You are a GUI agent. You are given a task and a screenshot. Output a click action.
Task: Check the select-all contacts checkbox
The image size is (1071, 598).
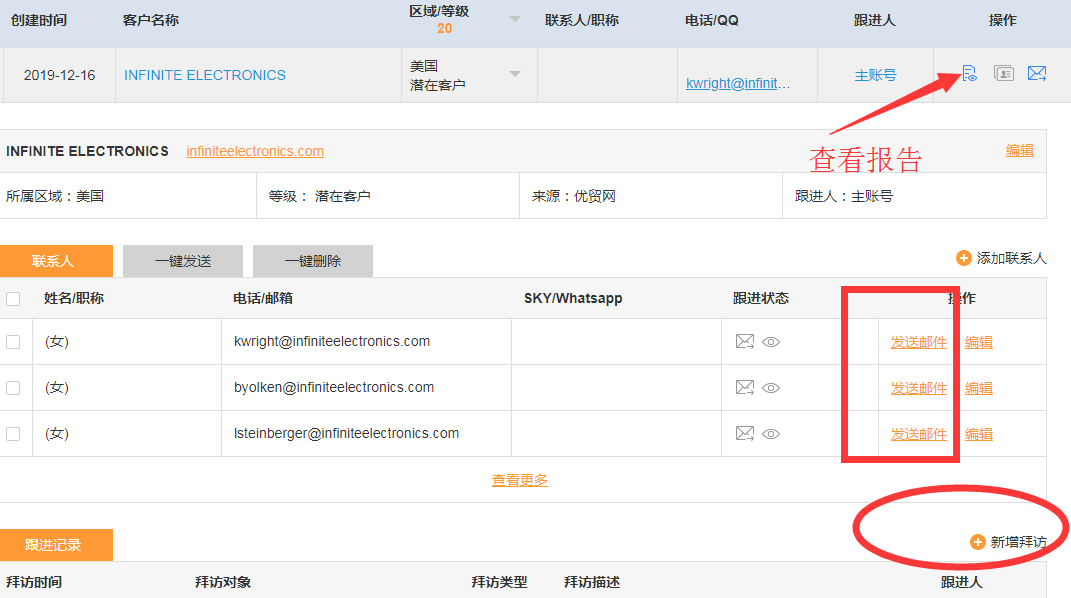tap(13, 298)
